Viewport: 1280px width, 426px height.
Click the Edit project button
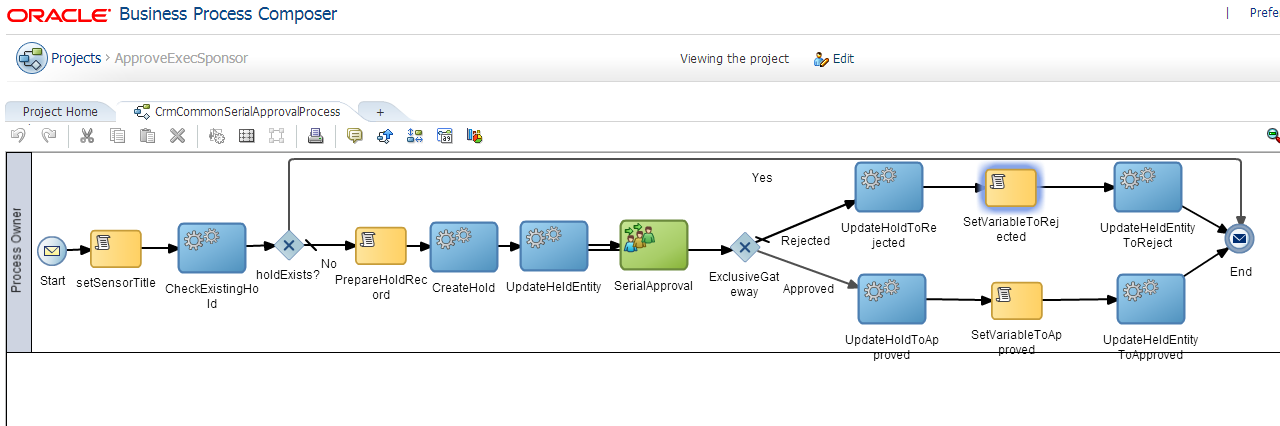(834, 59)
